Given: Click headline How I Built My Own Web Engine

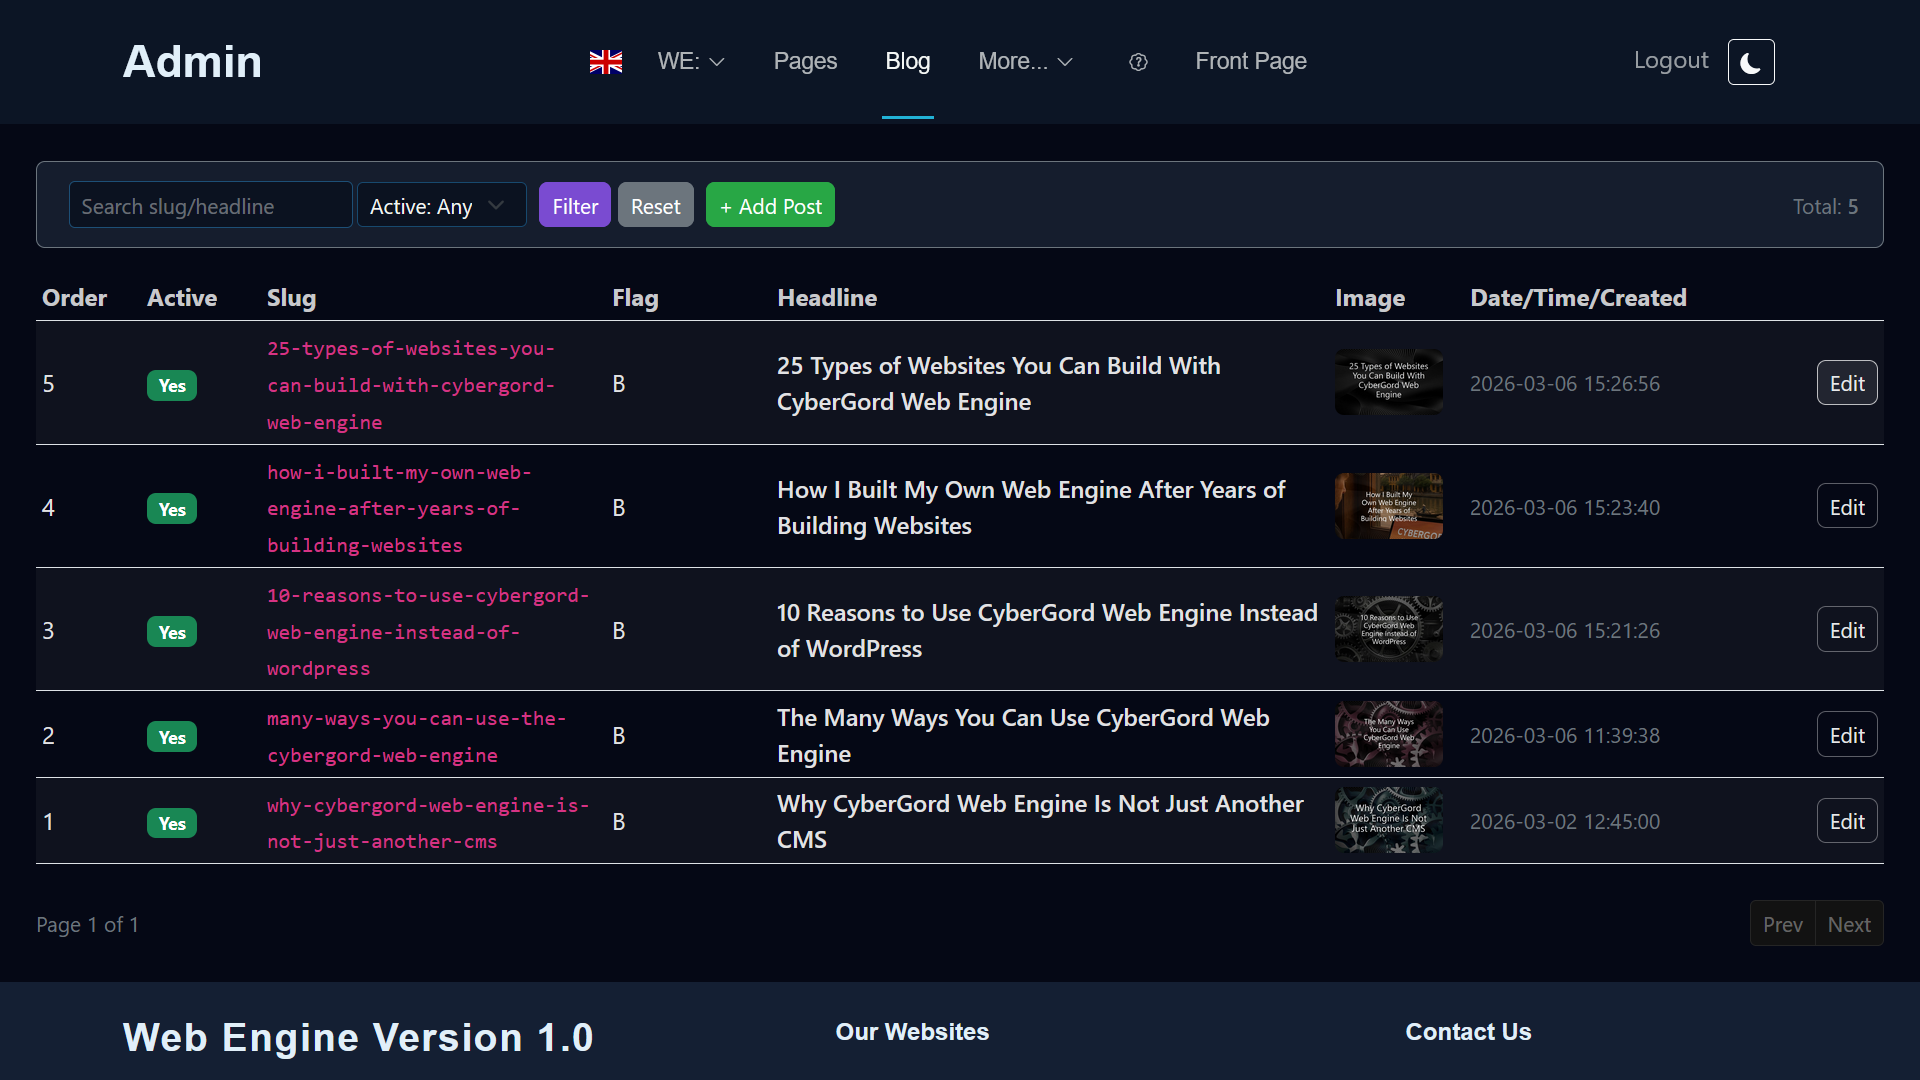Looking at the screenshot, I should (1031, 507).
